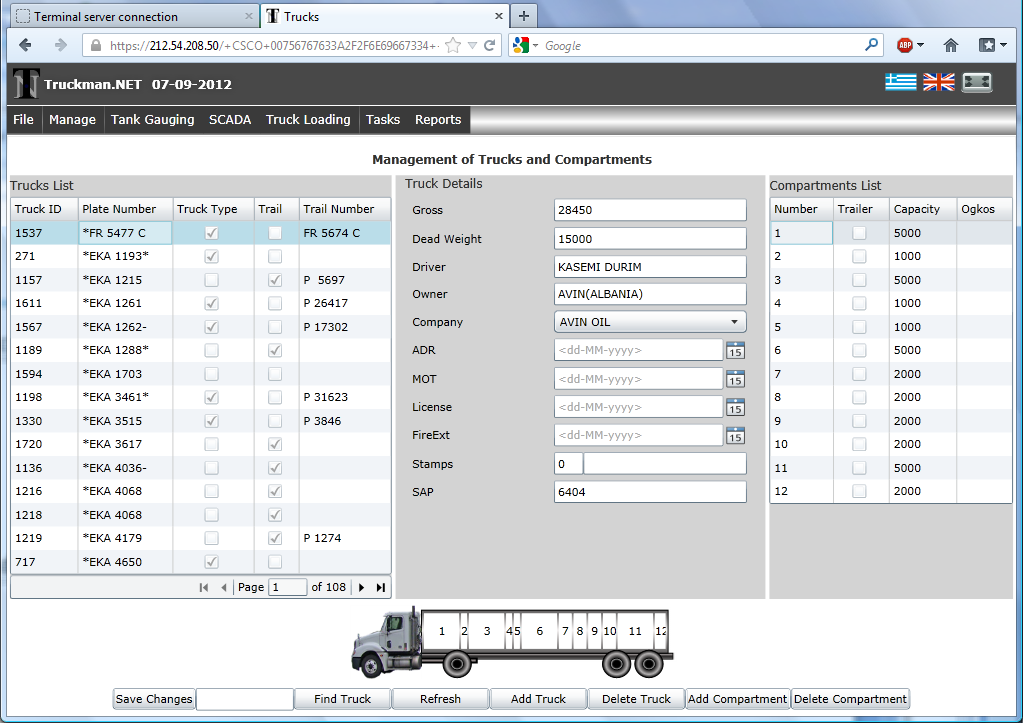1023x723 pixels.
Task: Jump to the last page of trucks
Action: coord(380,588)
